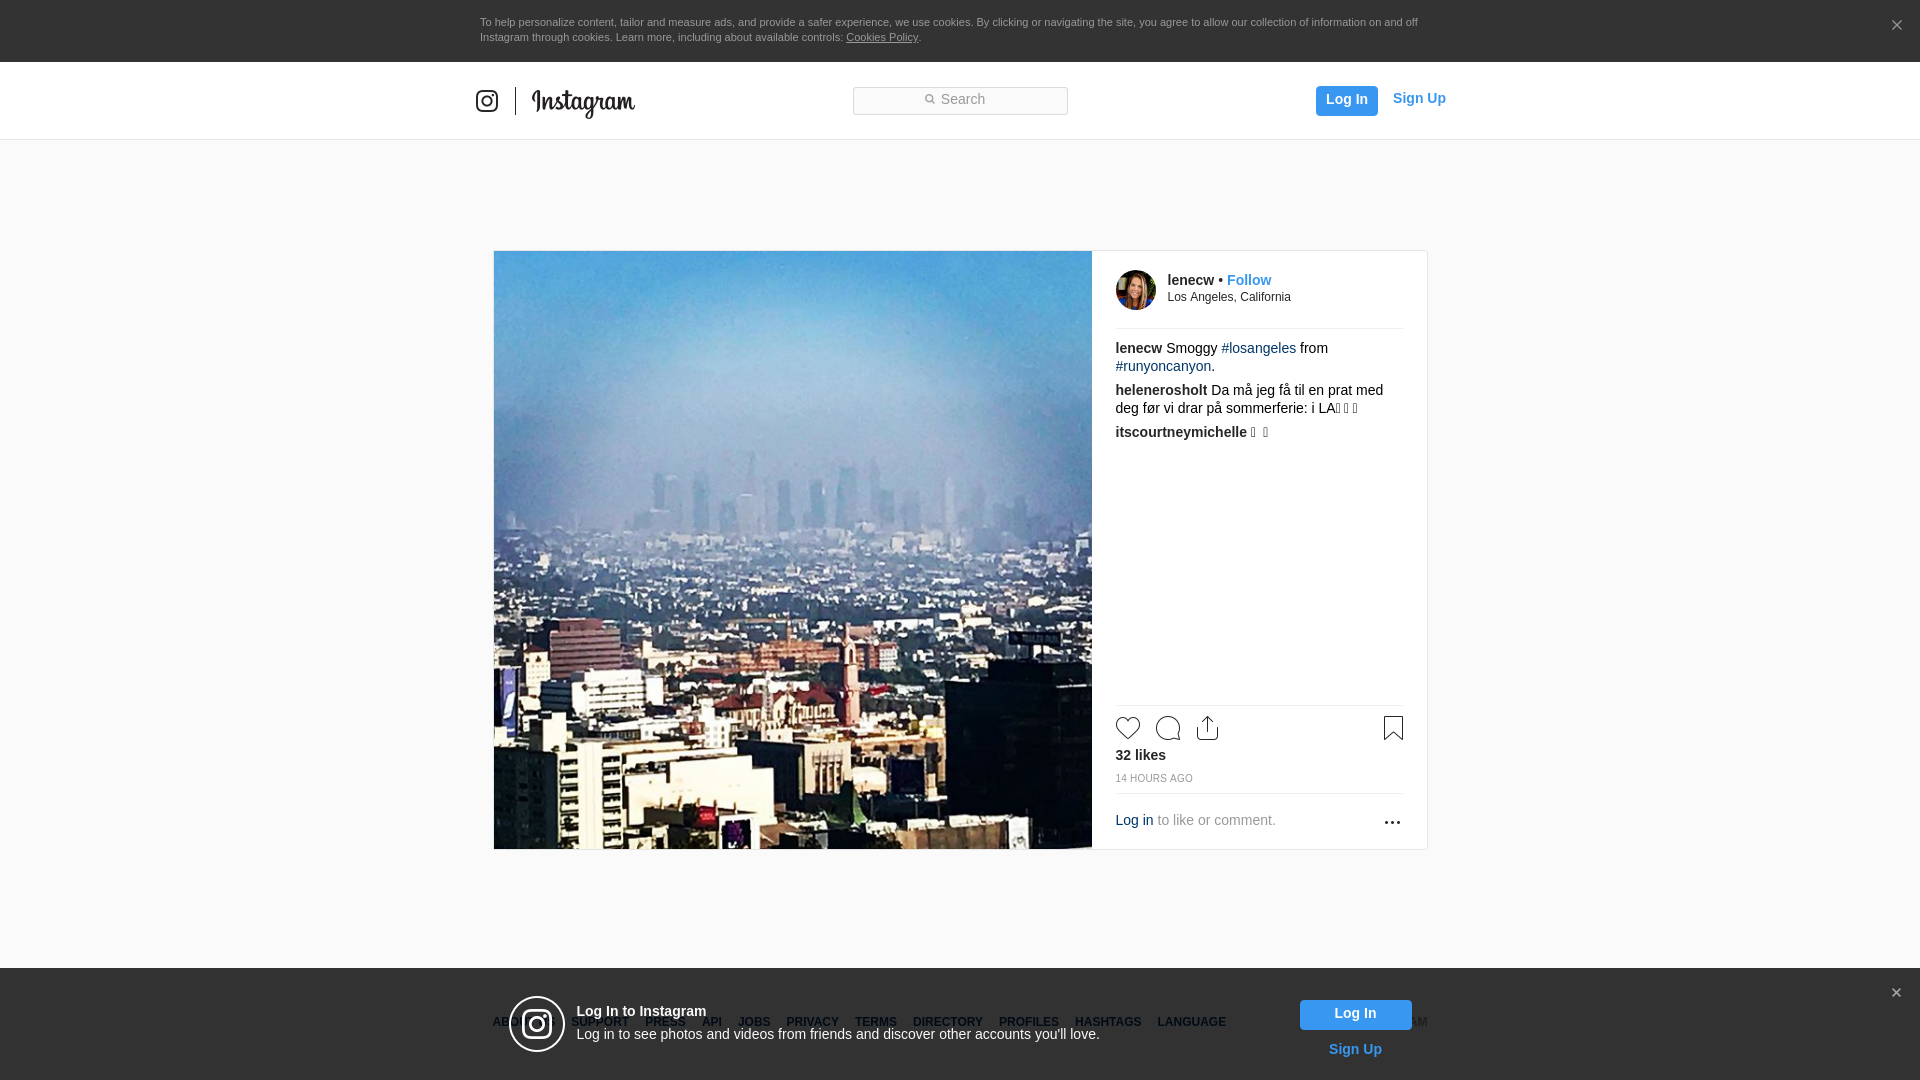The image size is (1920, 1080).
Task: Click into the Search field
Action: (x=960, y=100)
